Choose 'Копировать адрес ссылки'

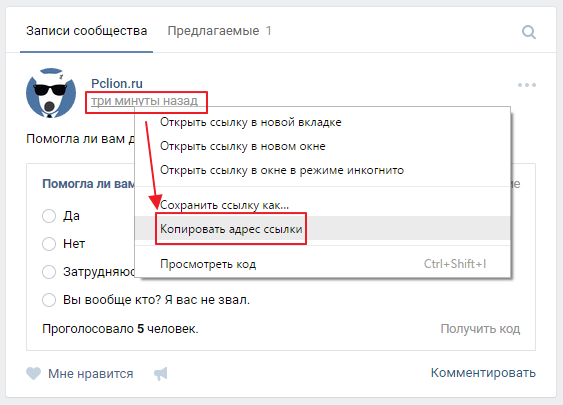(322, 228)
